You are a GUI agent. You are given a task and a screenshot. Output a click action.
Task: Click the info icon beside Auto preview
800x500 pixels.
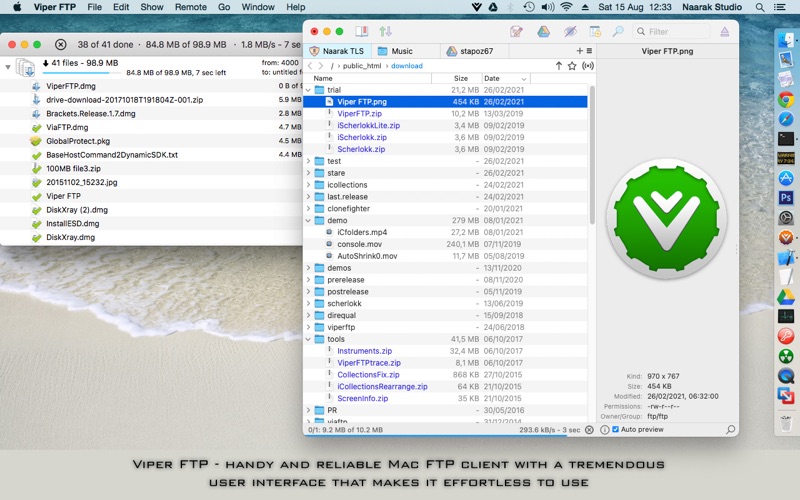click(x=605, y=430)
